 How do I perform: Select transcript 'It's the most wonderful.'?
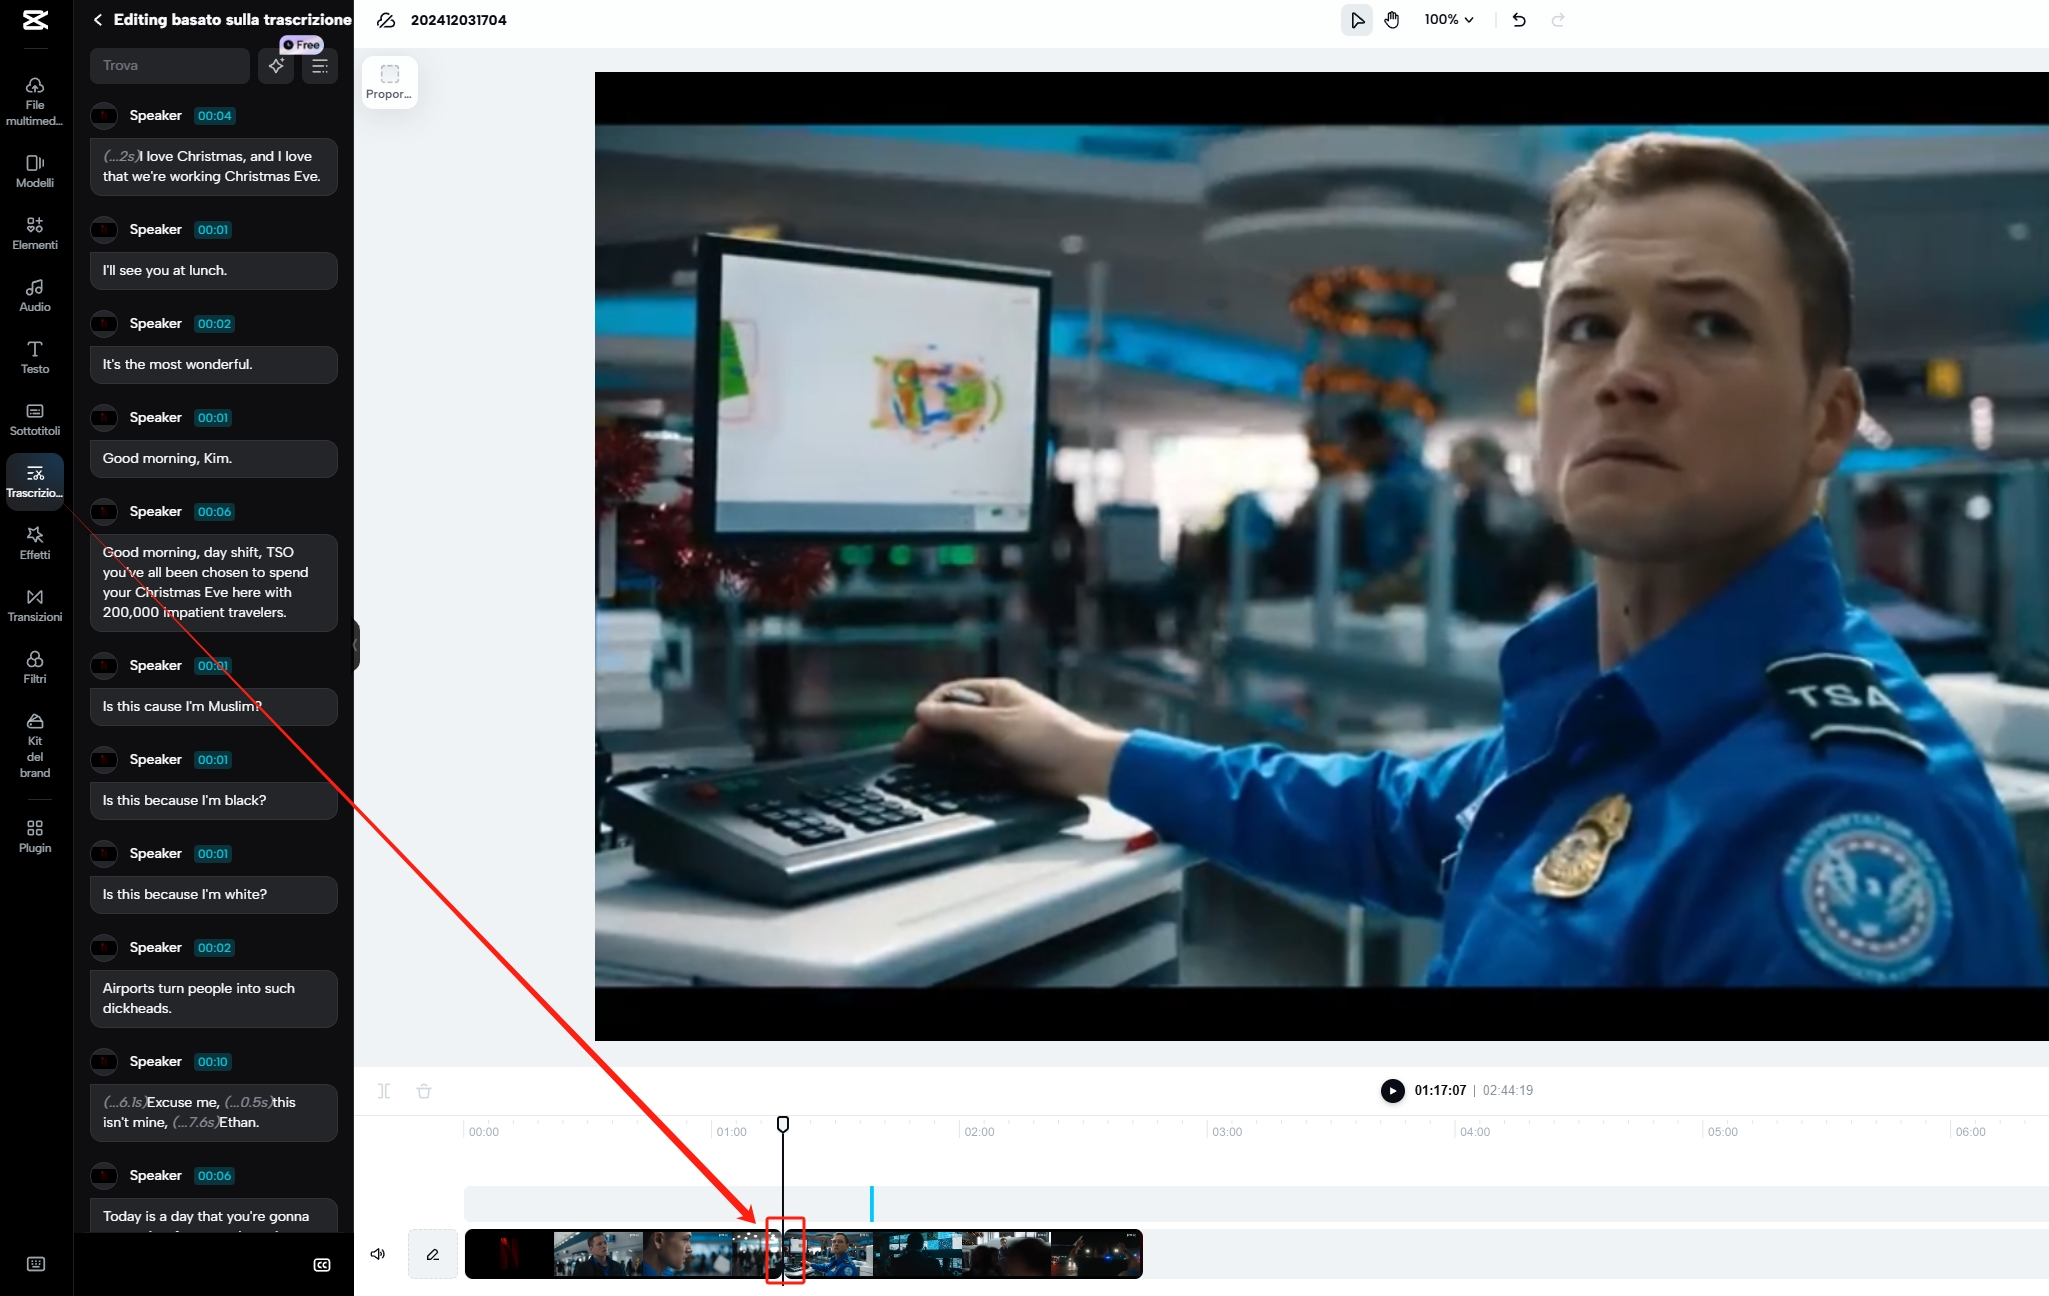pos(214,365)
